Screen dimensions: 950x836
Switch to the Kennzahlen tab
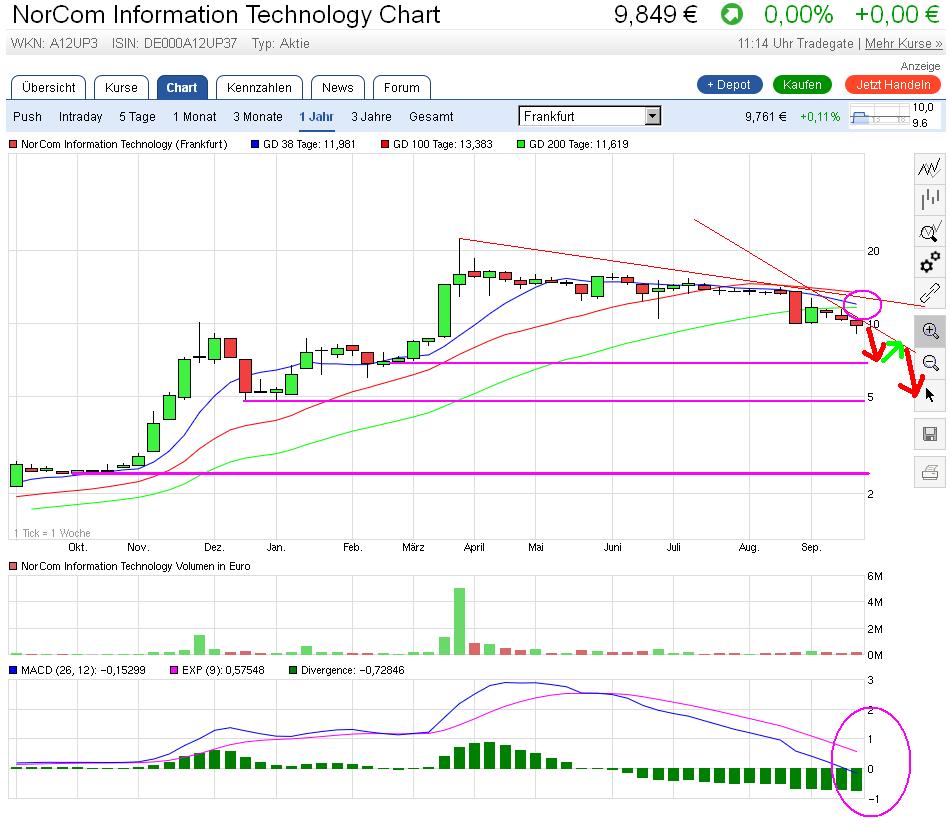(259, 88)
